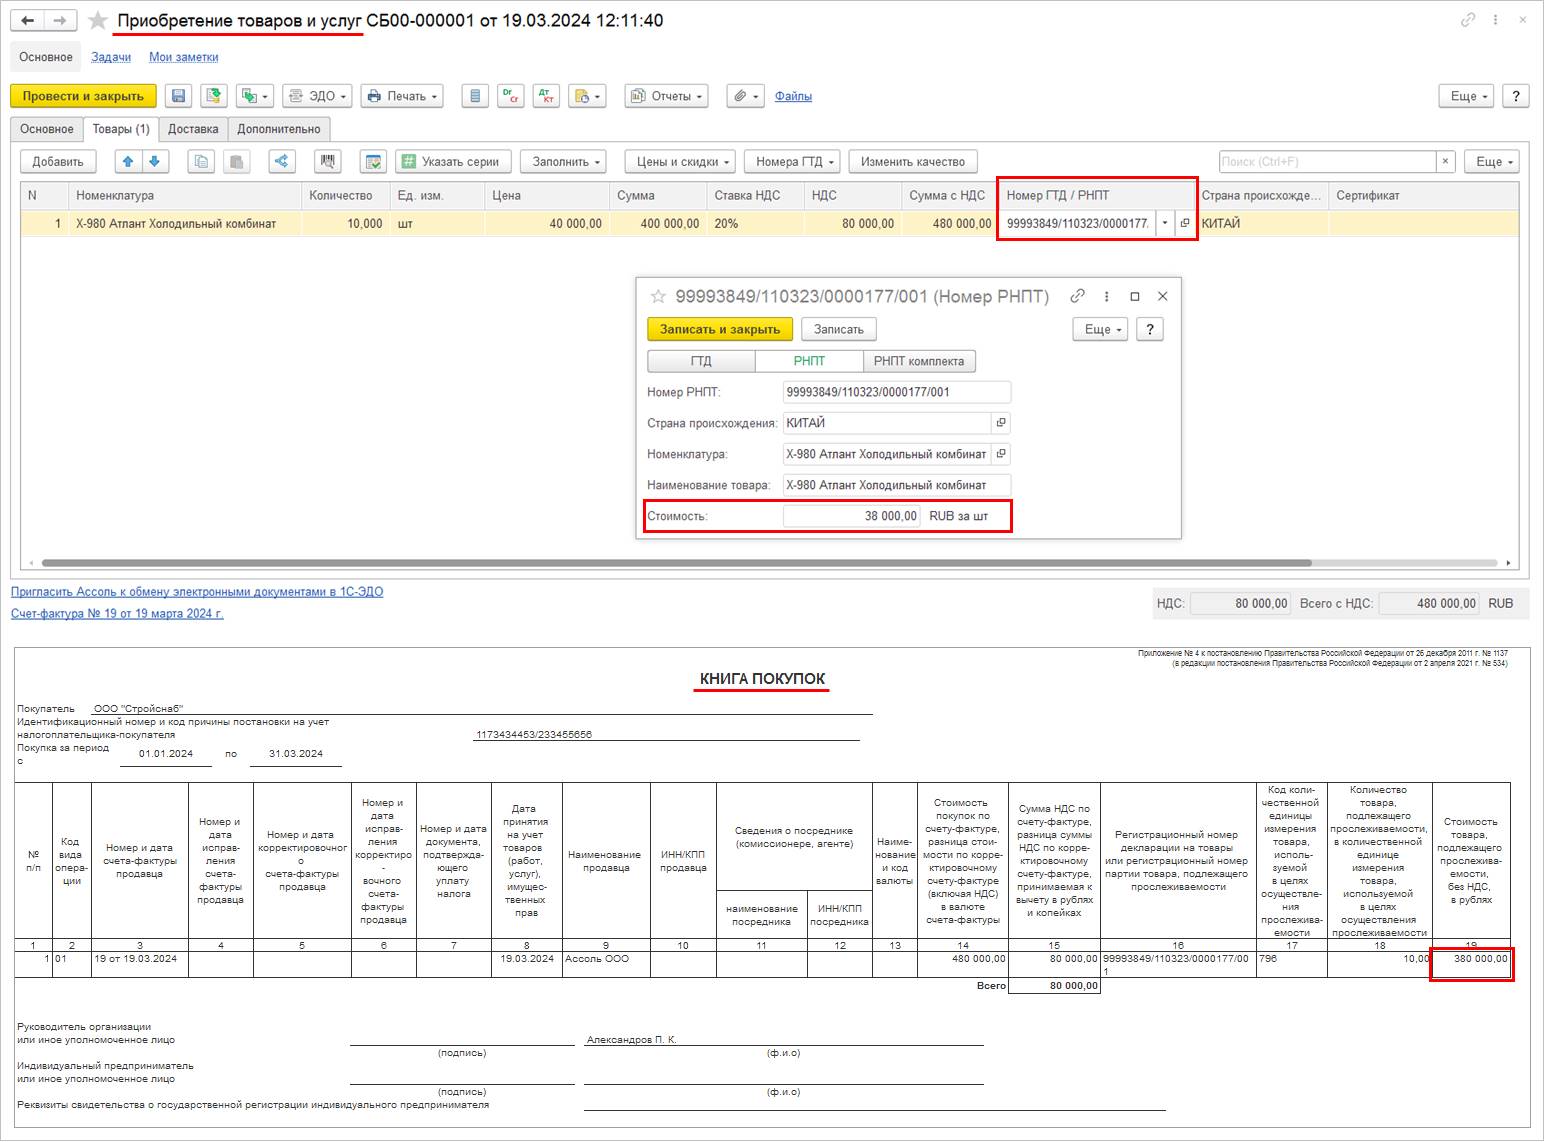Click Изменить качество button
Viewport: 1545px width, 1142px height.
[x=913, y=162]
